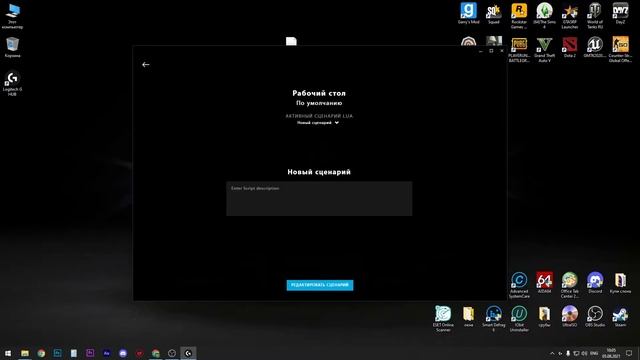Image resolution: width=640 pixels, height=360 pixels.
Task: Open Advanced SystemCare shortcut
Action: coord(519,284)
